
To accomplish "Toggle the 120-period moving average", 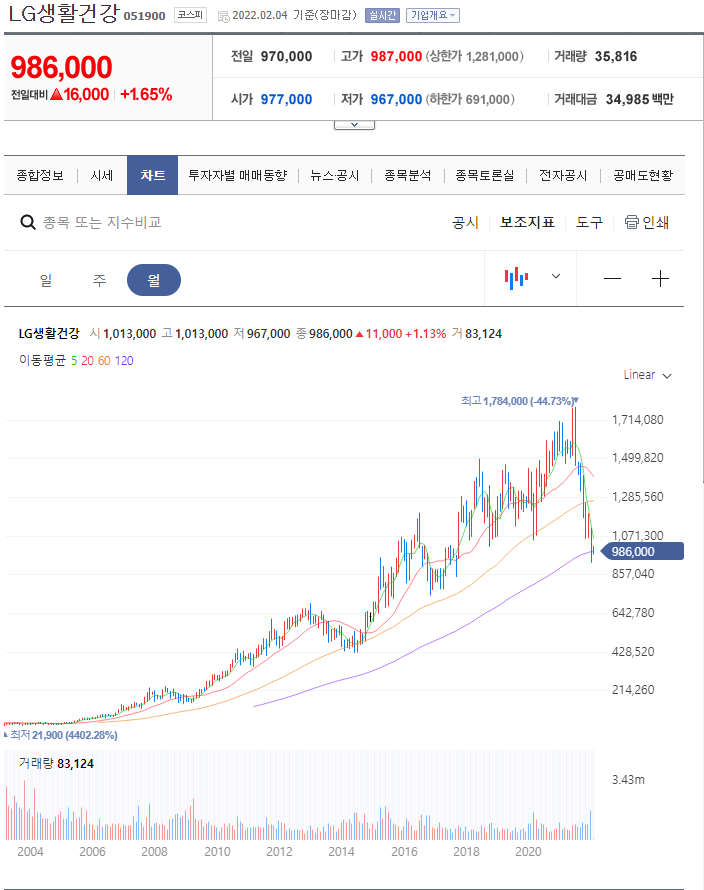I will 124,360.
